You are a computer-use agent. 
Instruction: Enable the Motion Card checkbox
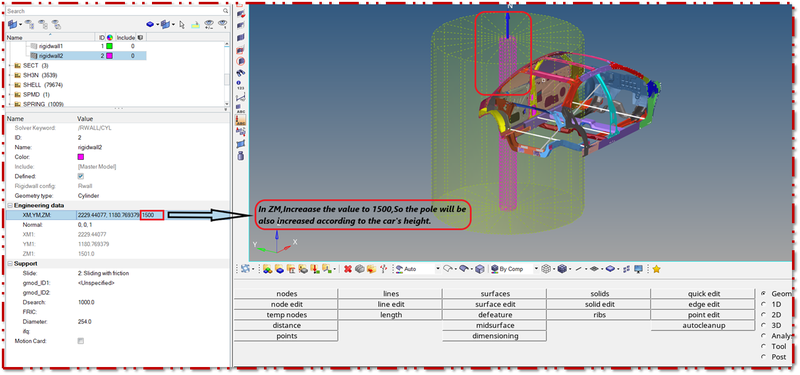pyautogui.click(x=80, y=341)
